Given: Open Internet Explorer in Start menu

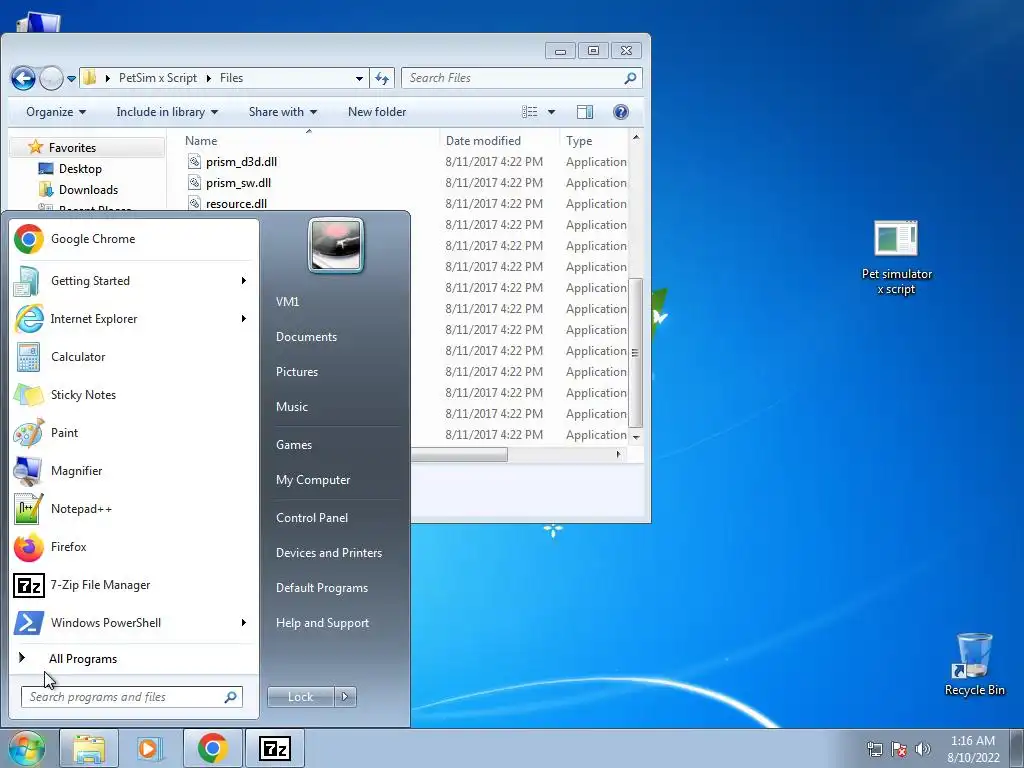Looking at the screenshot, I should pos(134,319).
